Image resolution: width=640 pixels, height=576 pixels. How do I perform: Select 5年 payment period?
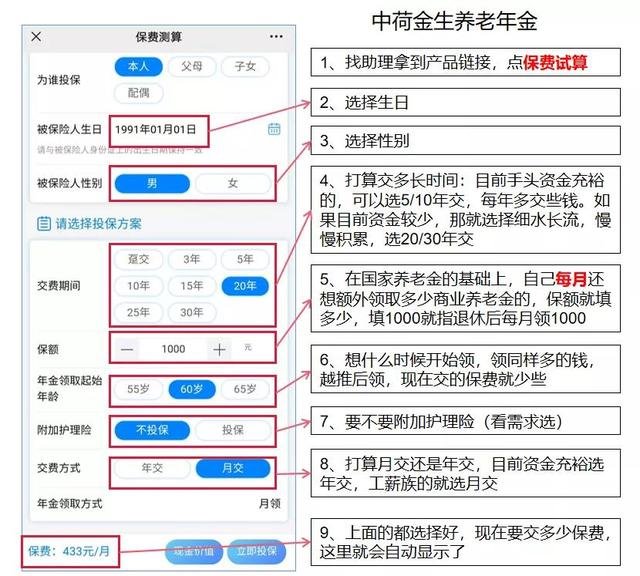coord(245,259)
